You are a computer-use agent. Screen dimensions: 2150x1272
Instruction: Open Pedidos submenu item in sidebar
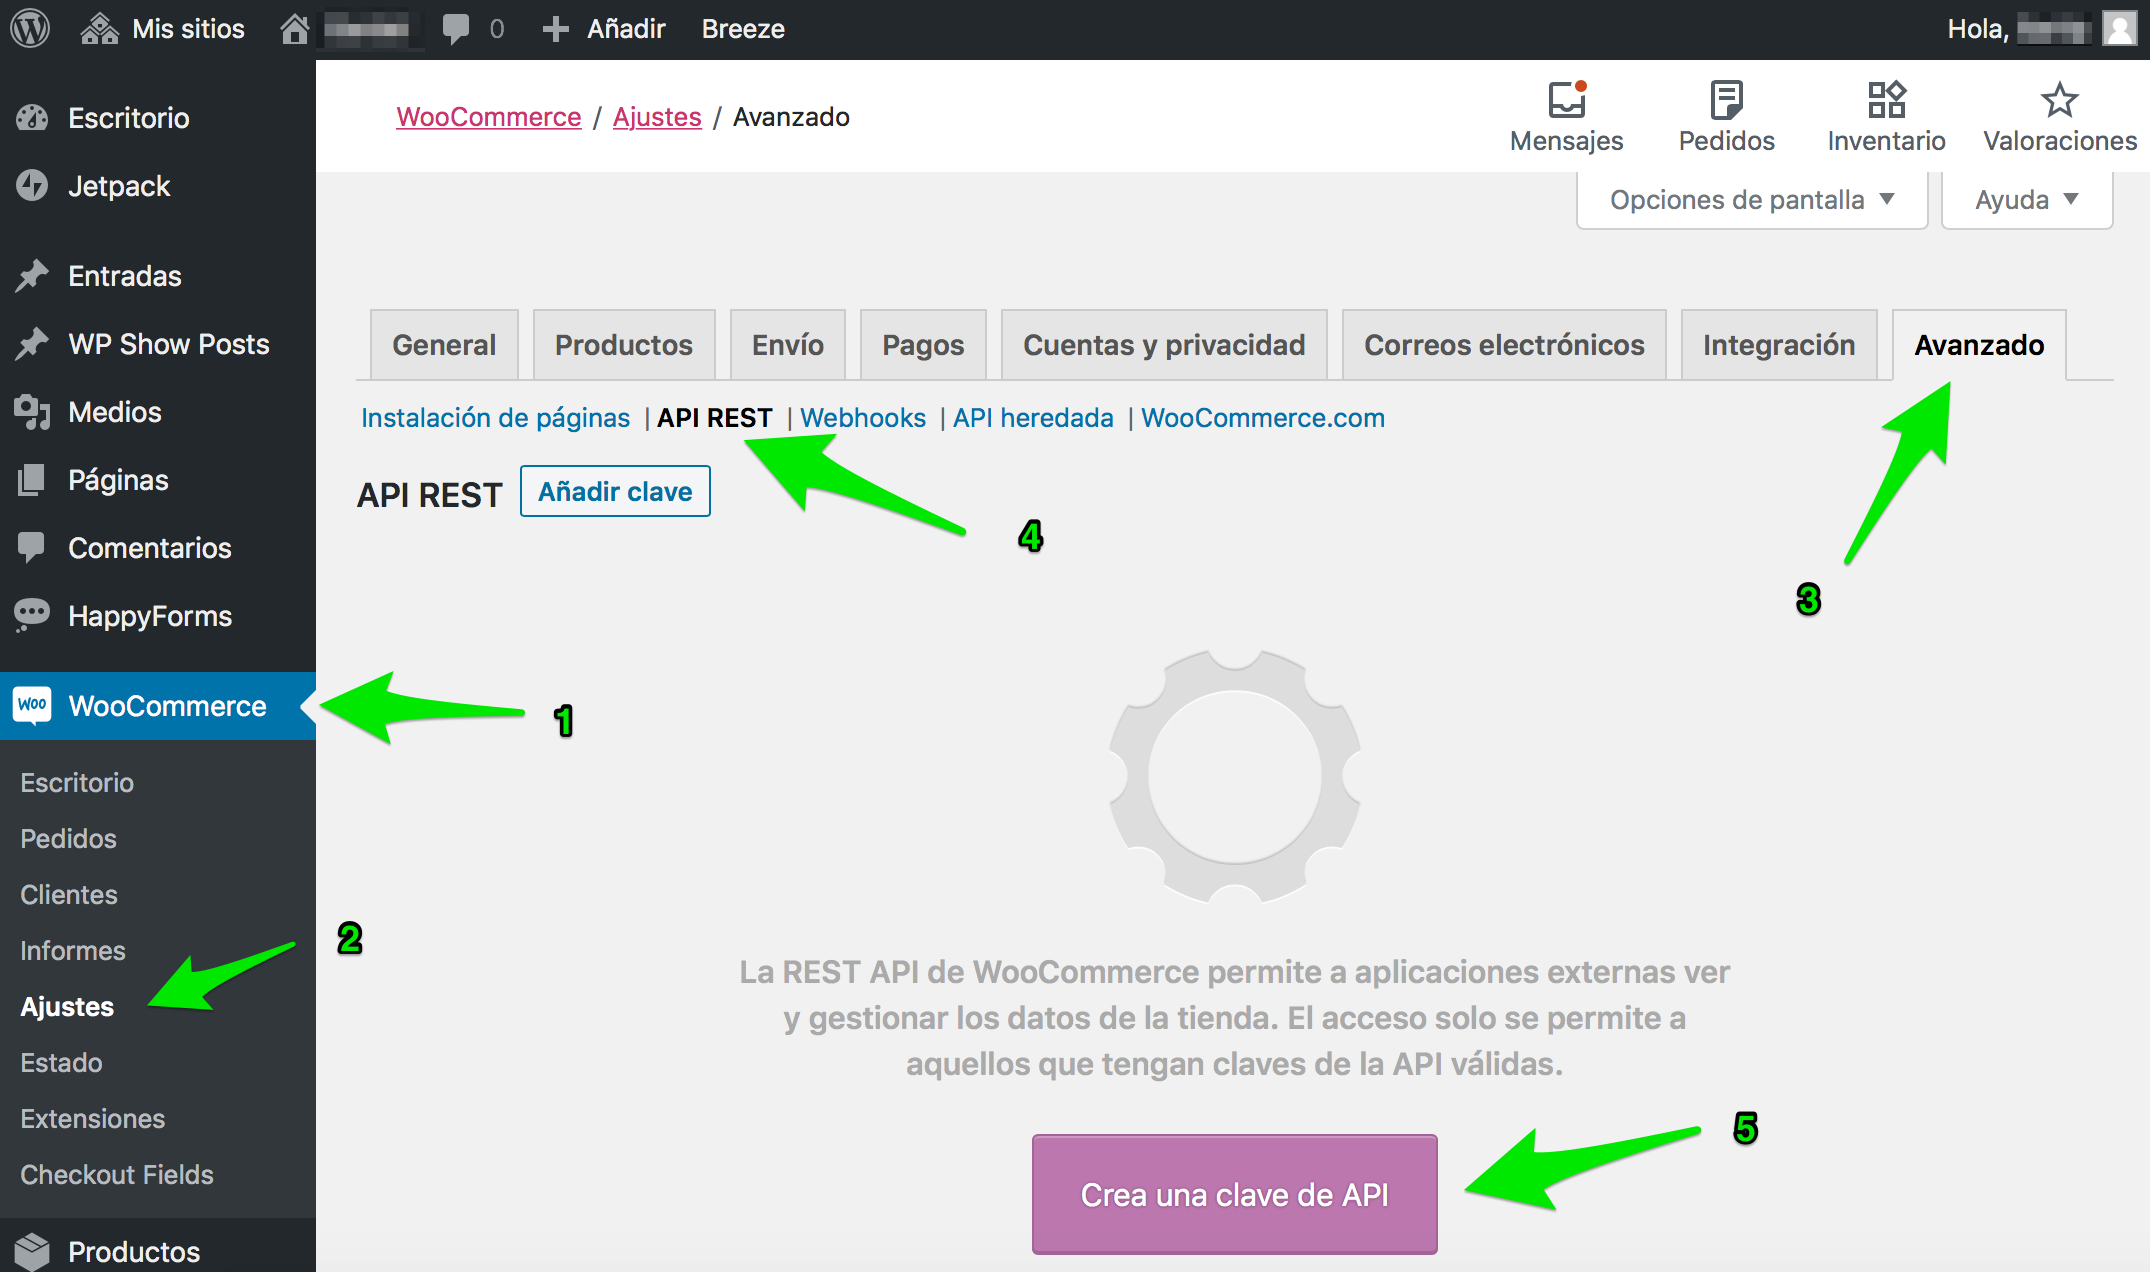(x=68, y=838)
